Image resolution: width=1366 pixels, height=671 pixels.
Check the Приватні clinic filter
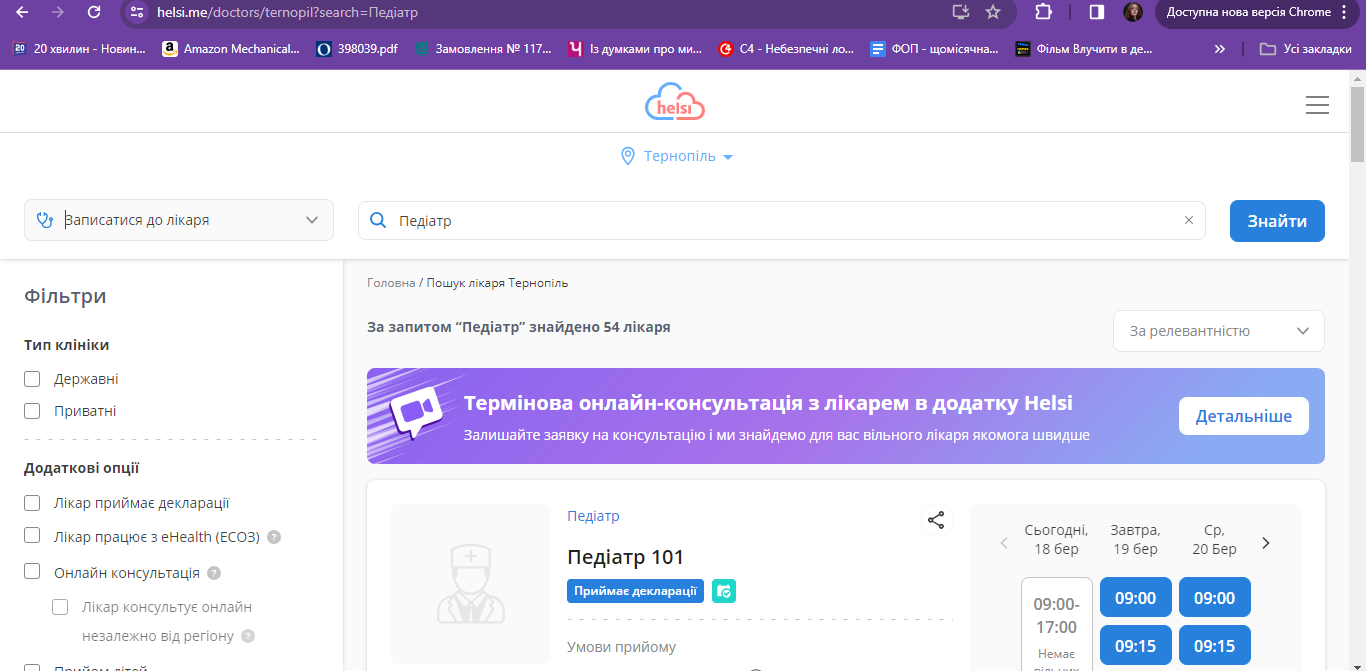tap(31, 410)
